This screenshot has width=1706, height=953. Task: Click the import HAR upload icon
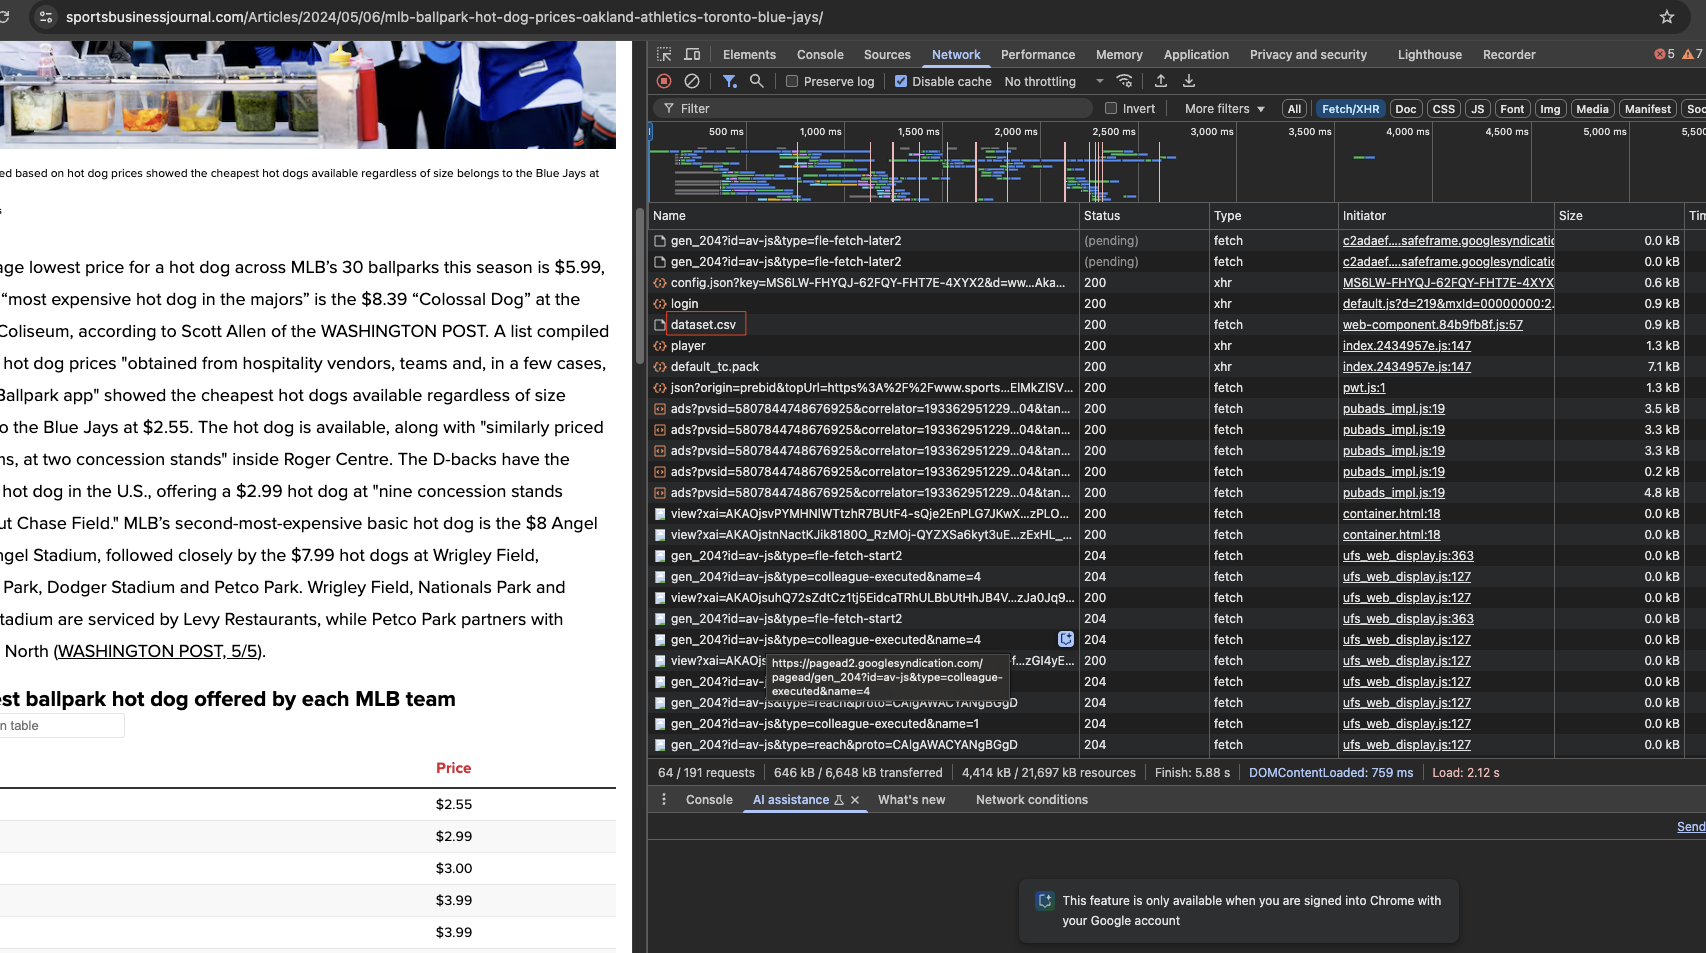pos(1161,81)
